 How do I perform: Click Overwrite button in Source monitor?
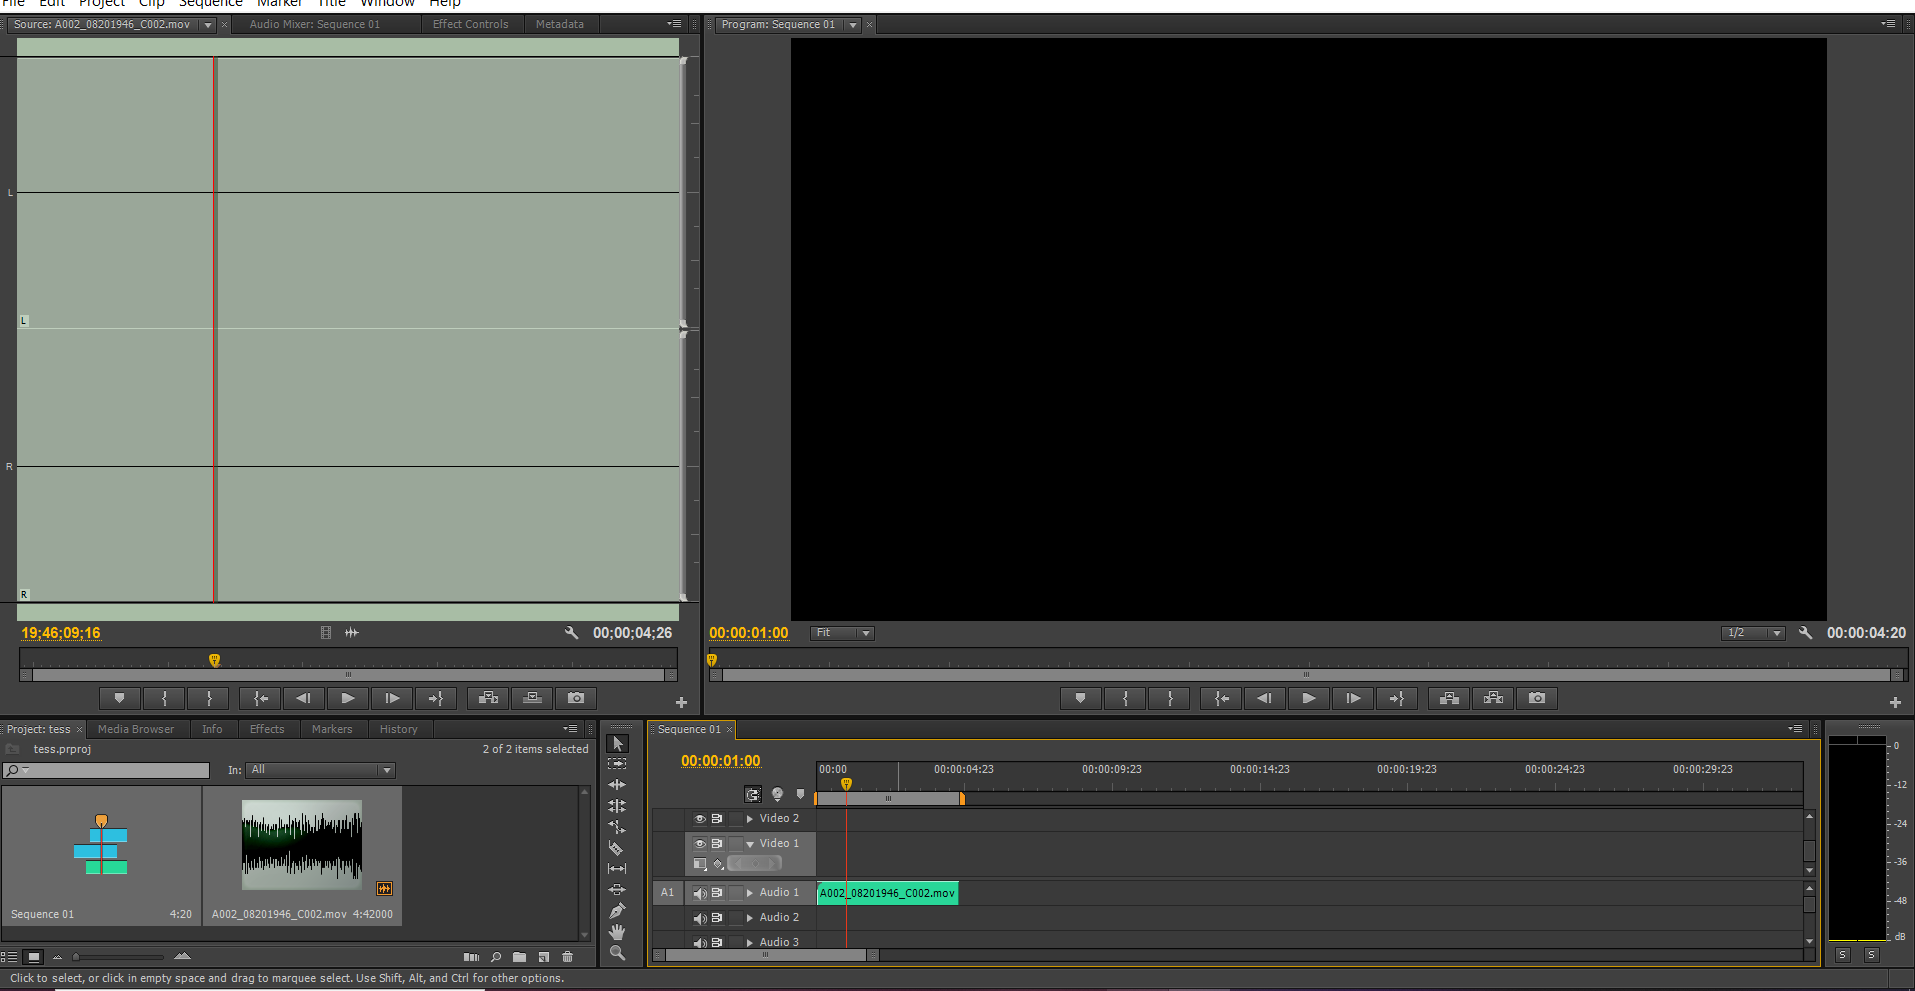[x=532, y=698]
